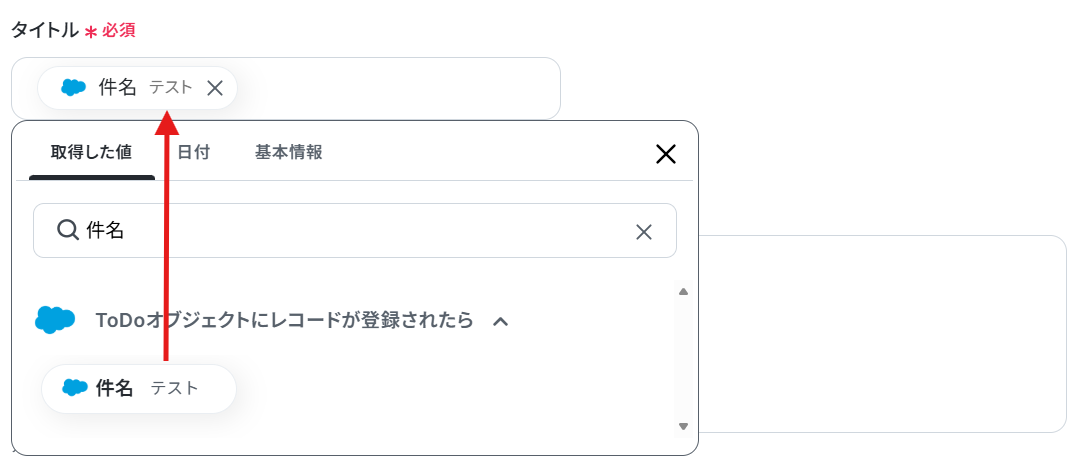Image resolution: width=1082 pixels, height=461 pixels.
Task: Click the scrollbar up arrow
Action: pos(683,292)
